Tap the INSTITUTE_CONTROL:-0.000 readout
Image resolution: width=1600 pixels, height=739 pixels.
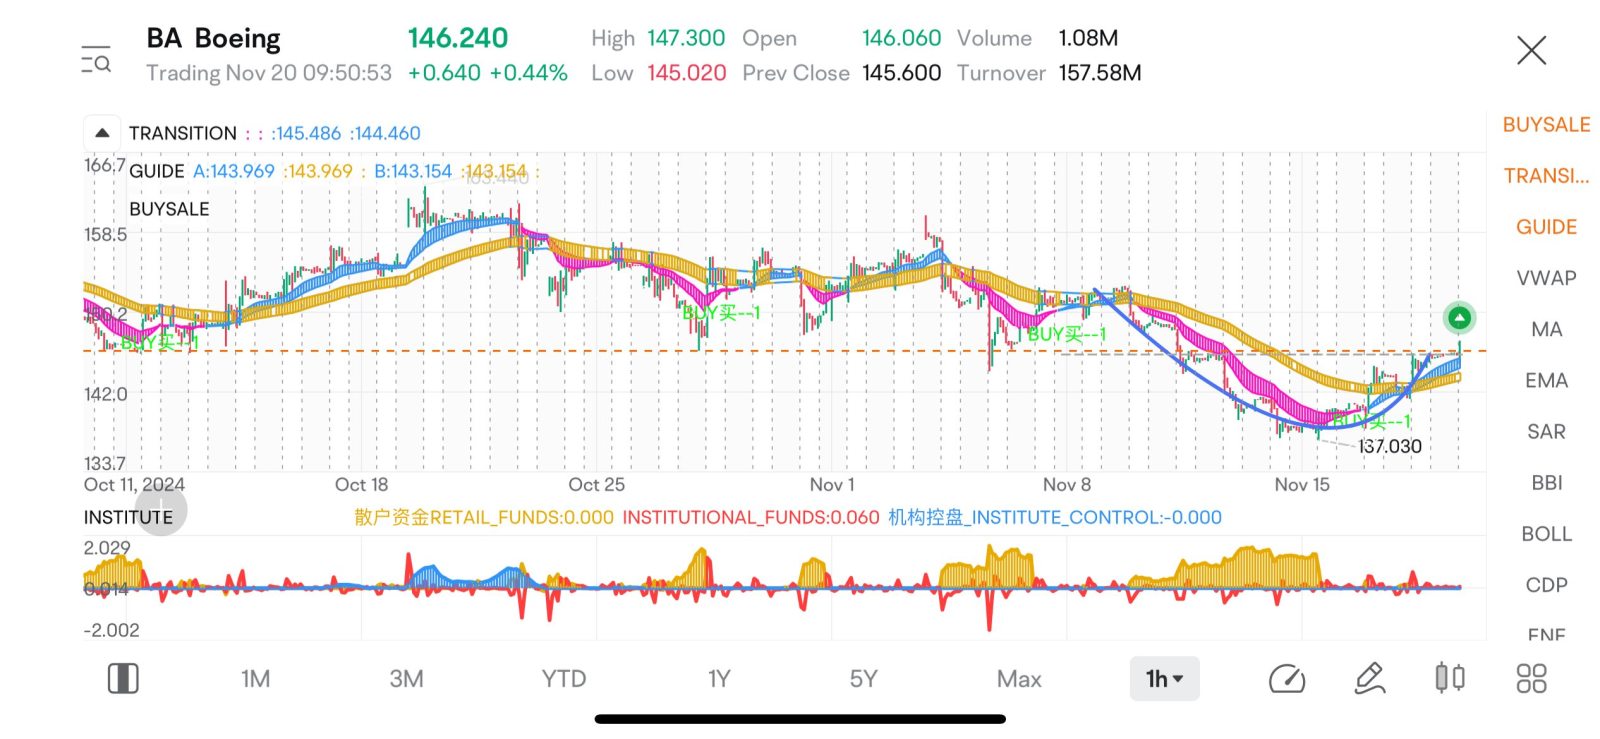tap(1055, 517)
